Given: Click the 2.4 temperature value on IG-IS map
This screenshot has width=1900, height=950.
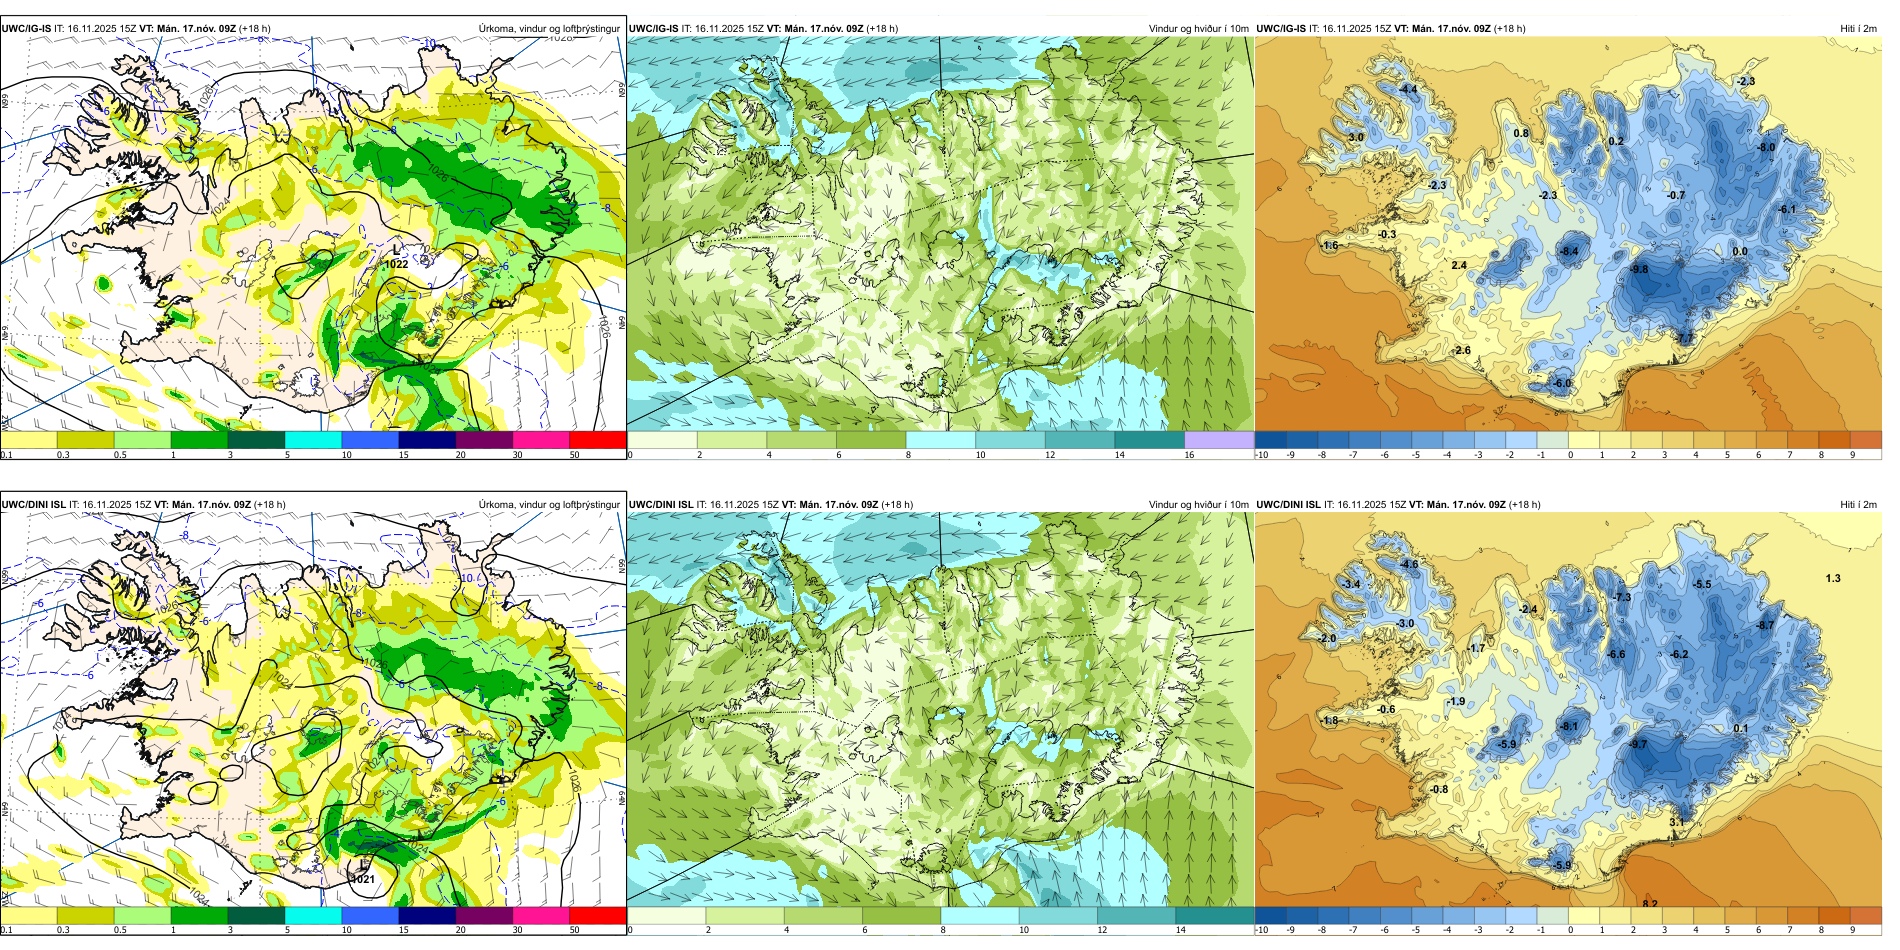Looking at the screenshot, I should 1459,265.
